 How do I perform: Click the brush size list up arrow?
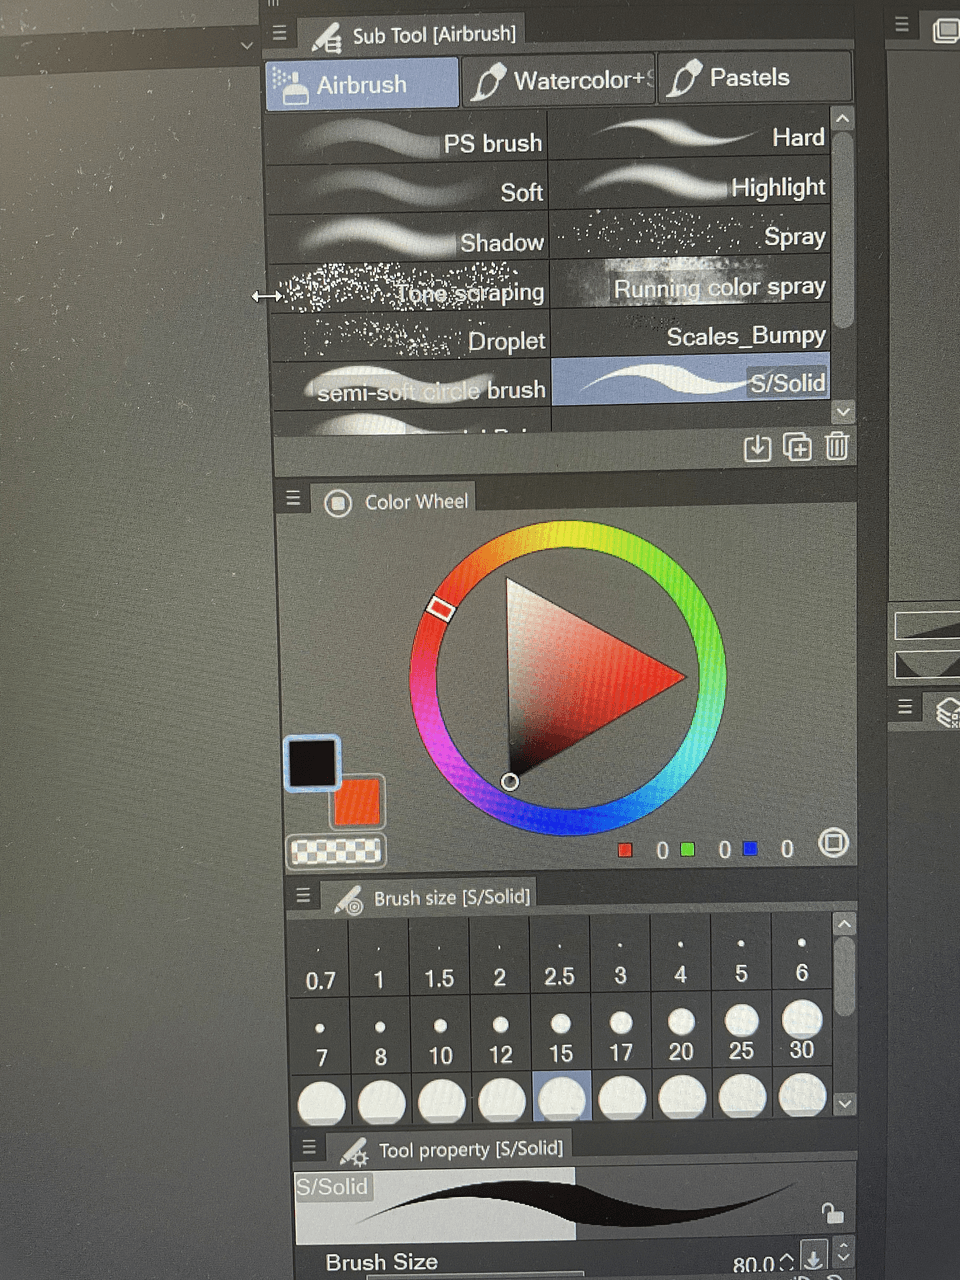844,924
